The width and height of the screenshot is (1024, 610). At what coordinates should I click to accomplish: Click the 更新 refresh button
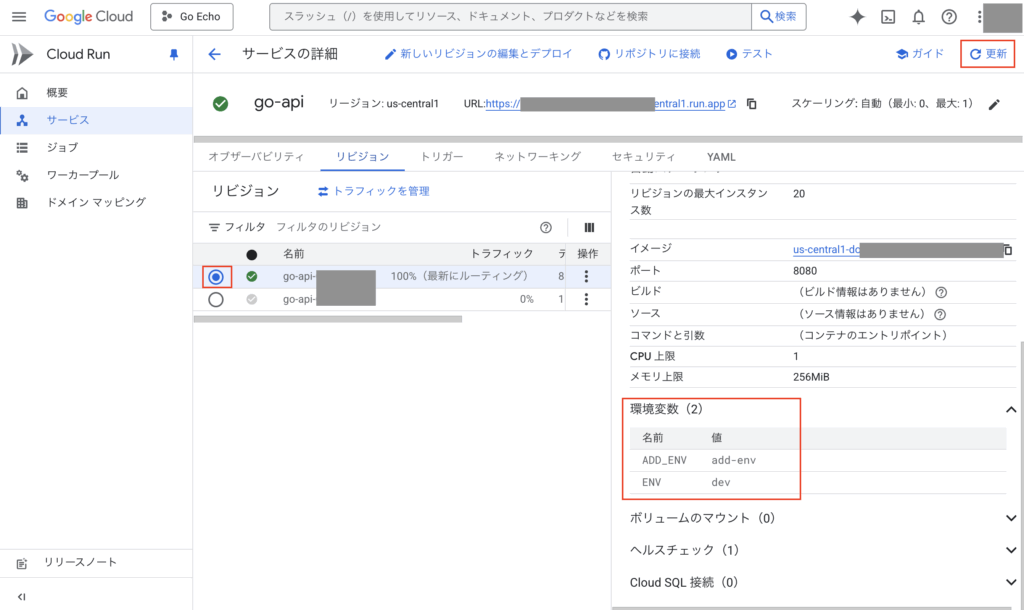tap(988, 54)
